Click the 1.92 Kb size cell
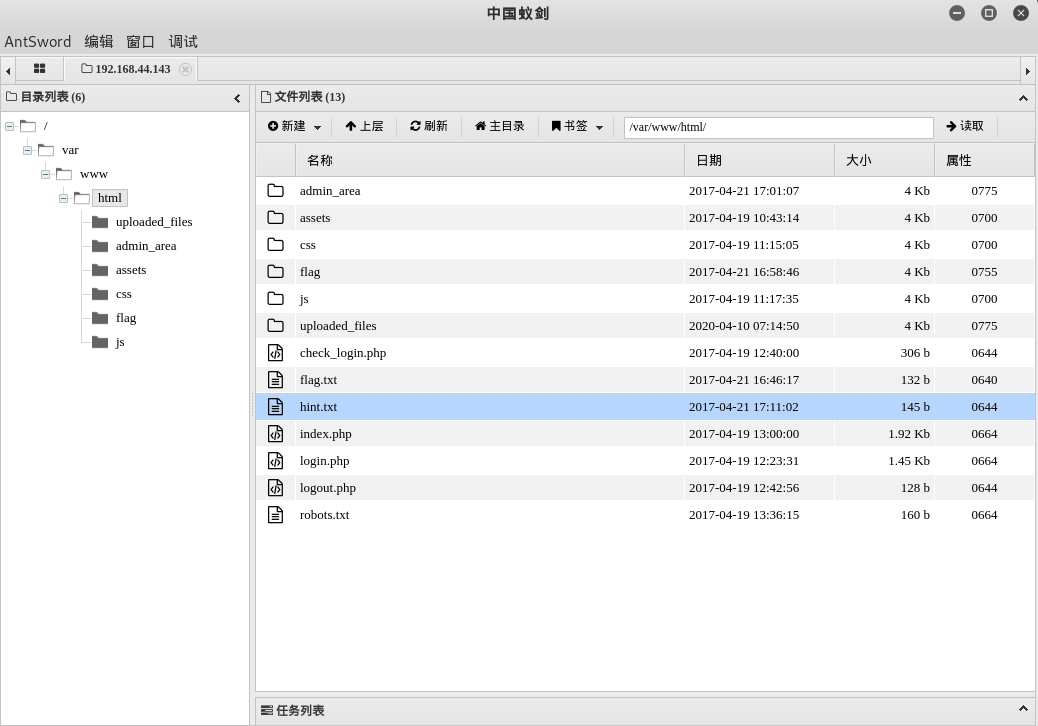The height and width of the screenshot is (726, 1038). [x=909, y=433]
